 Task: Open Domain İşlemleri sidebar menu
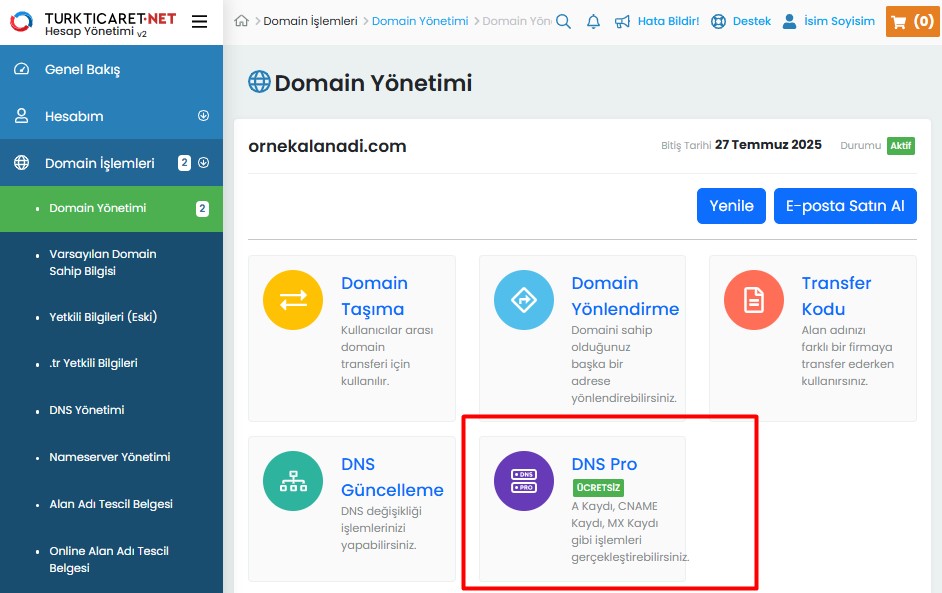[x=111, y=163]
